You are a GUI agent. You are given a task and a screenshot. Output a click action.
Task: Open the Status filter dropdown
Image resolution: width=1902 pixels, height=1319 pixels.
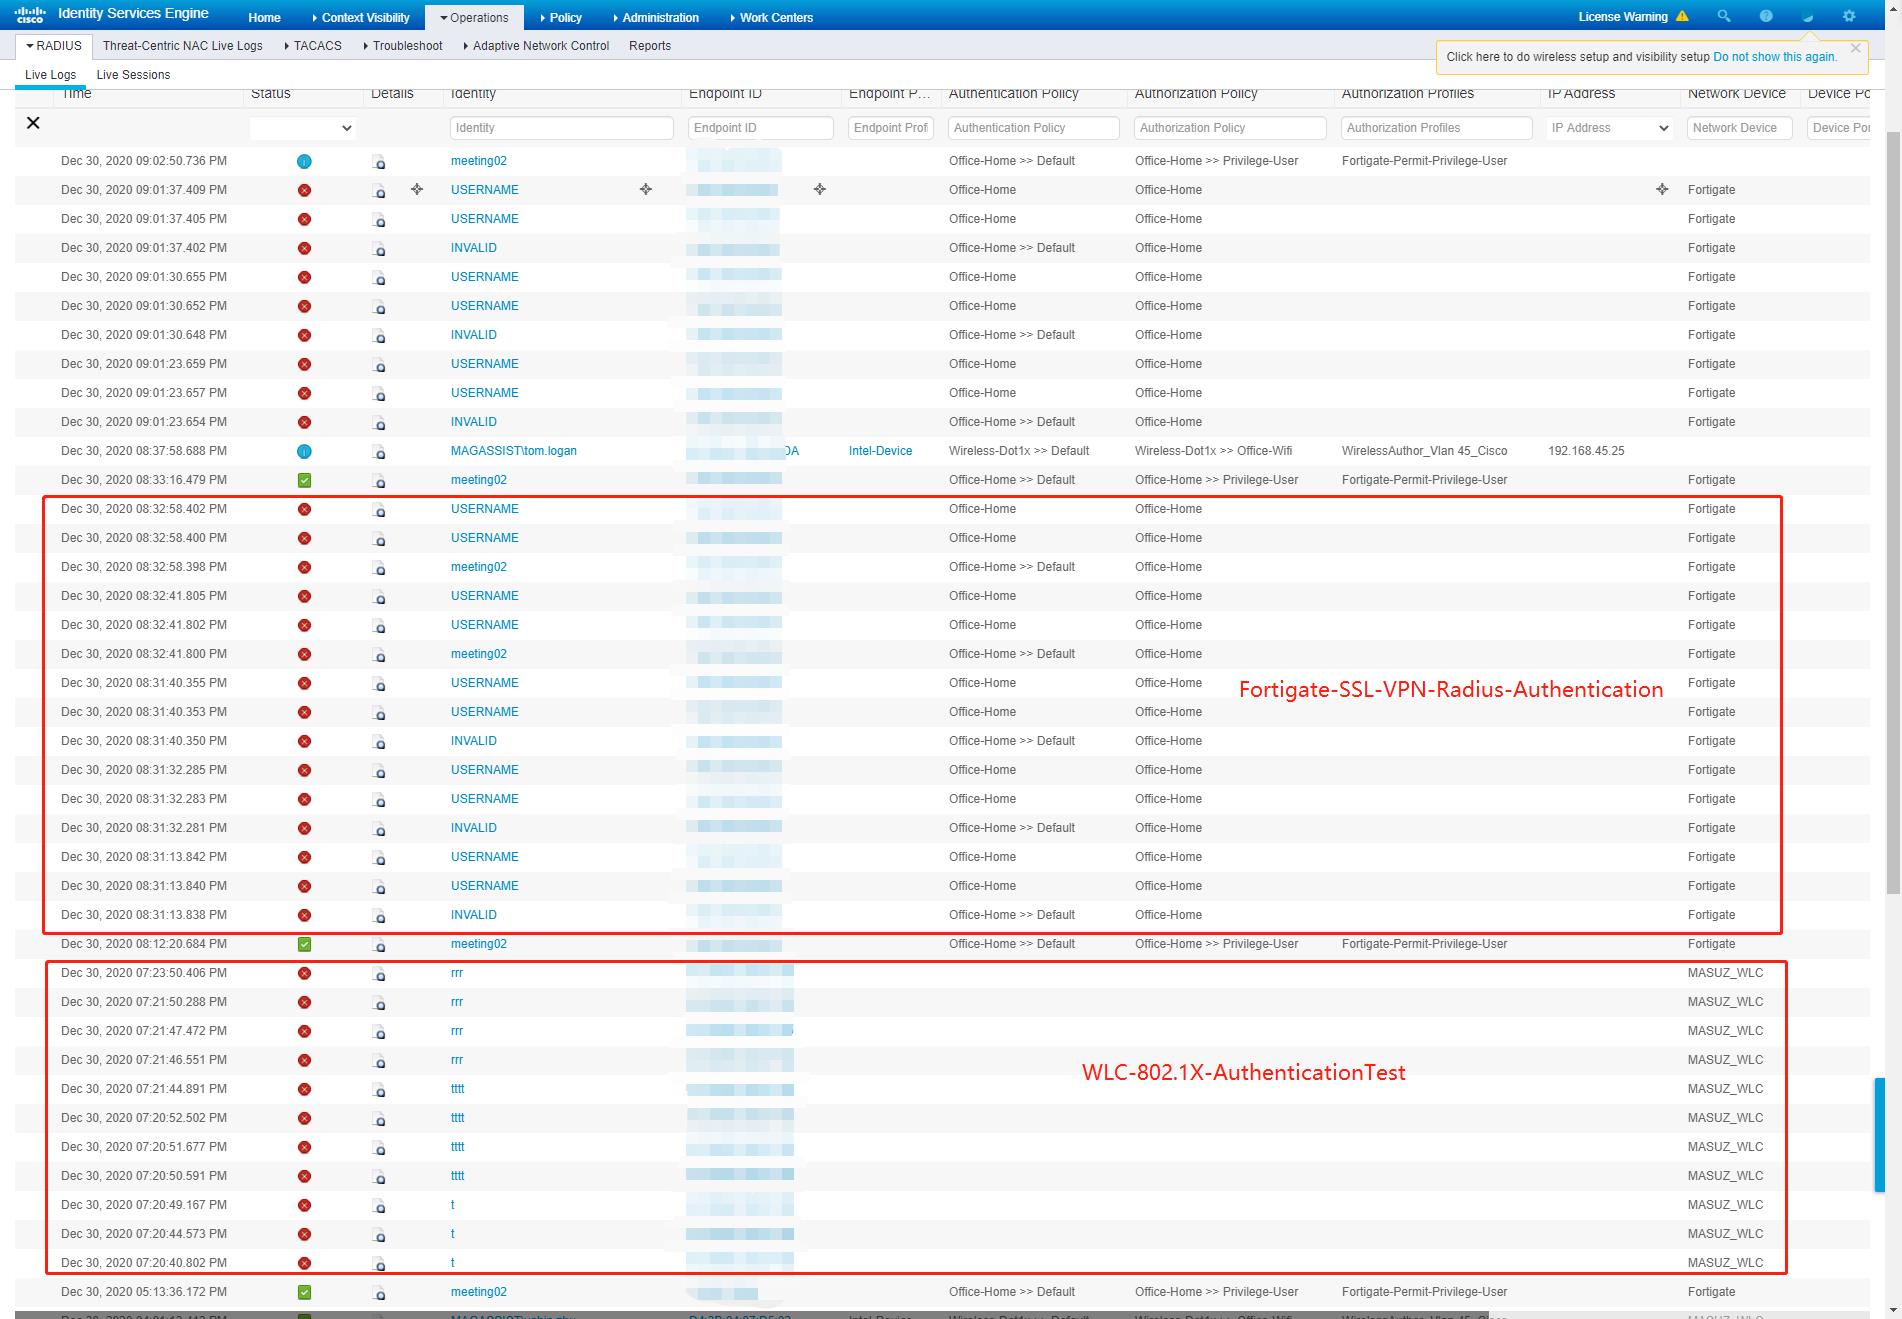pos(302,128)
